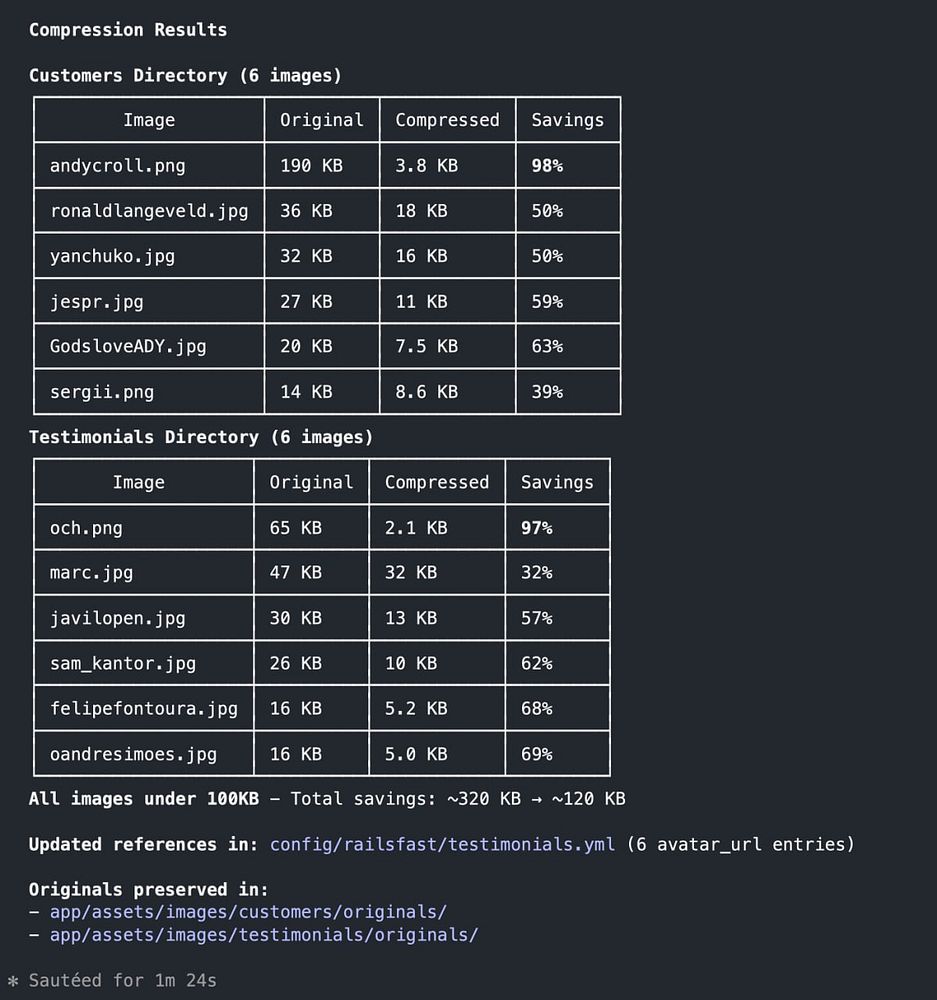Screen dimensions: 937x1000
Task: Select sergii.png table entry
Action: click(x=101, y=392)
